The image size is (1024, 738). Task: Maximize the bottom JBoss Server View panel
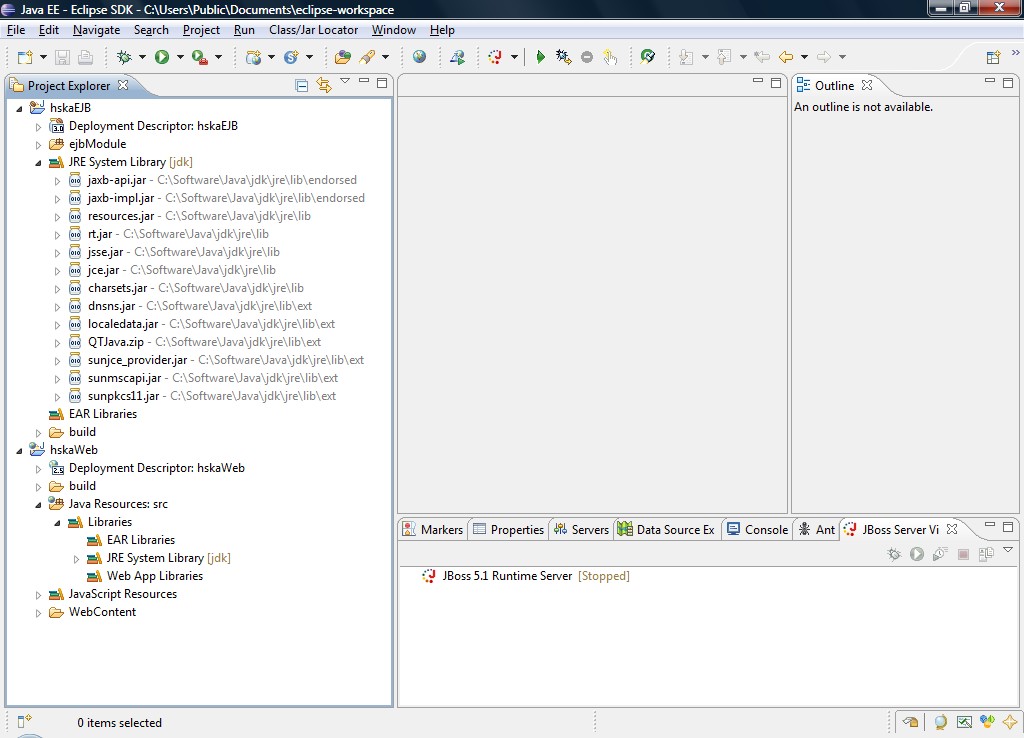coord(1008,526)
